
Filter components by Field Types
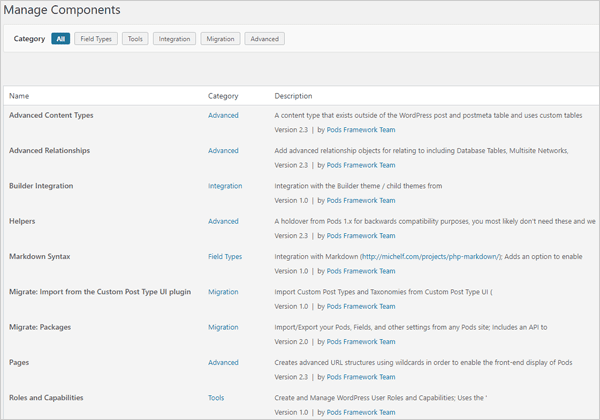(96, 39)
